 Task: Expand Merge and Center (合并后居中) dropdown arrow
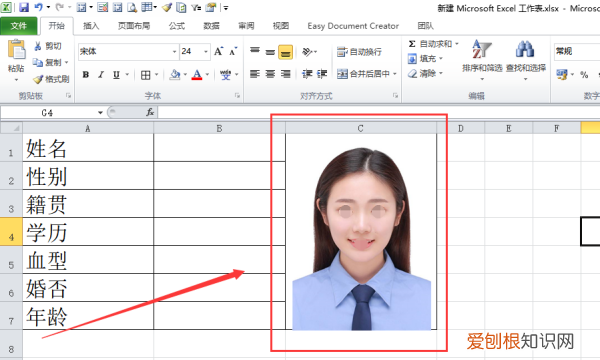coord(395,74)
